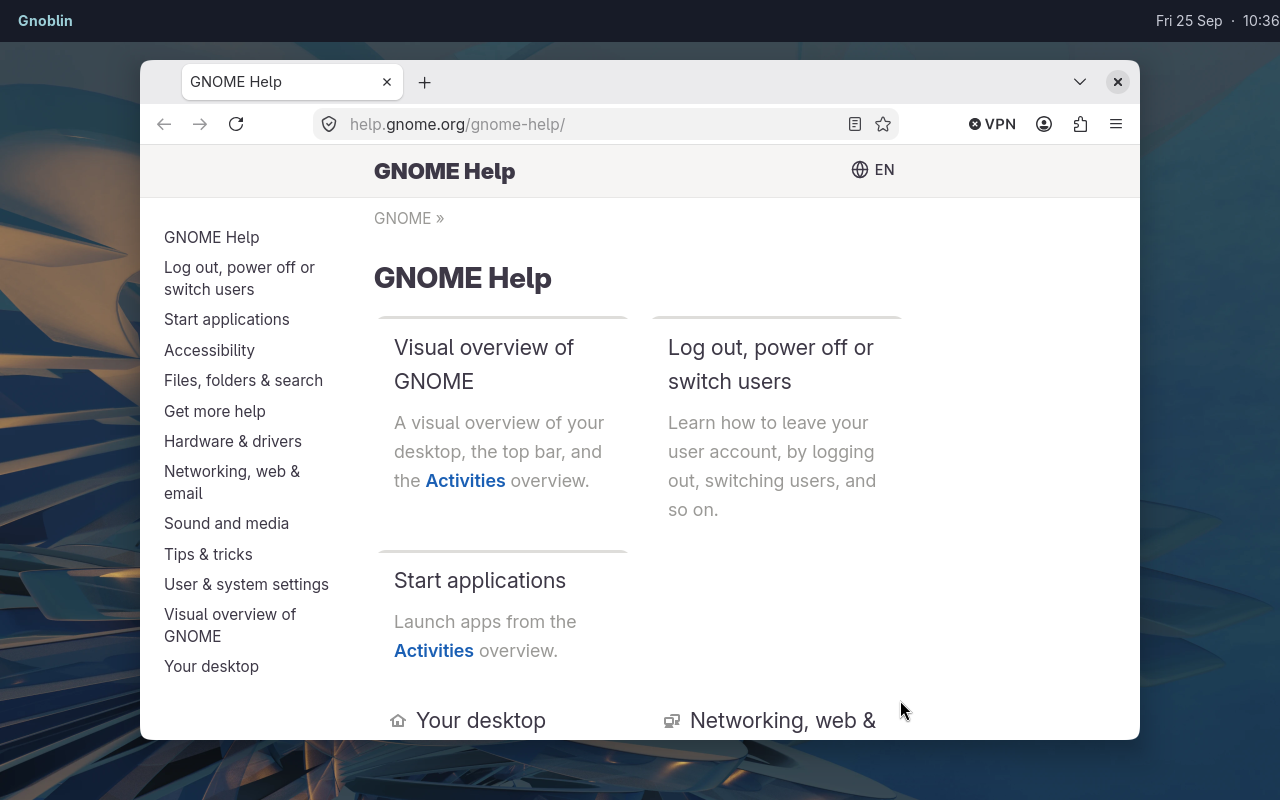
Task: Open sidebar link Files, folders & search
Action: coord(243,381)
